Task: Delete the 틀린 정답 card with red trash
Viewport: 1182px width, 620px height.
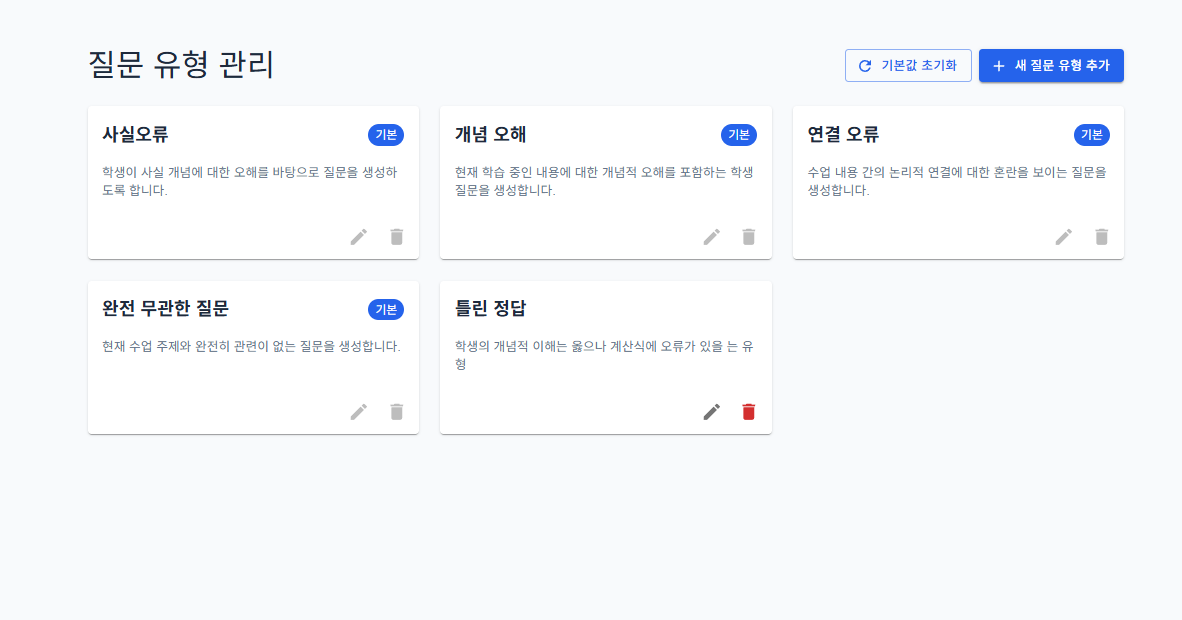Action: click(x=749, y=412)
